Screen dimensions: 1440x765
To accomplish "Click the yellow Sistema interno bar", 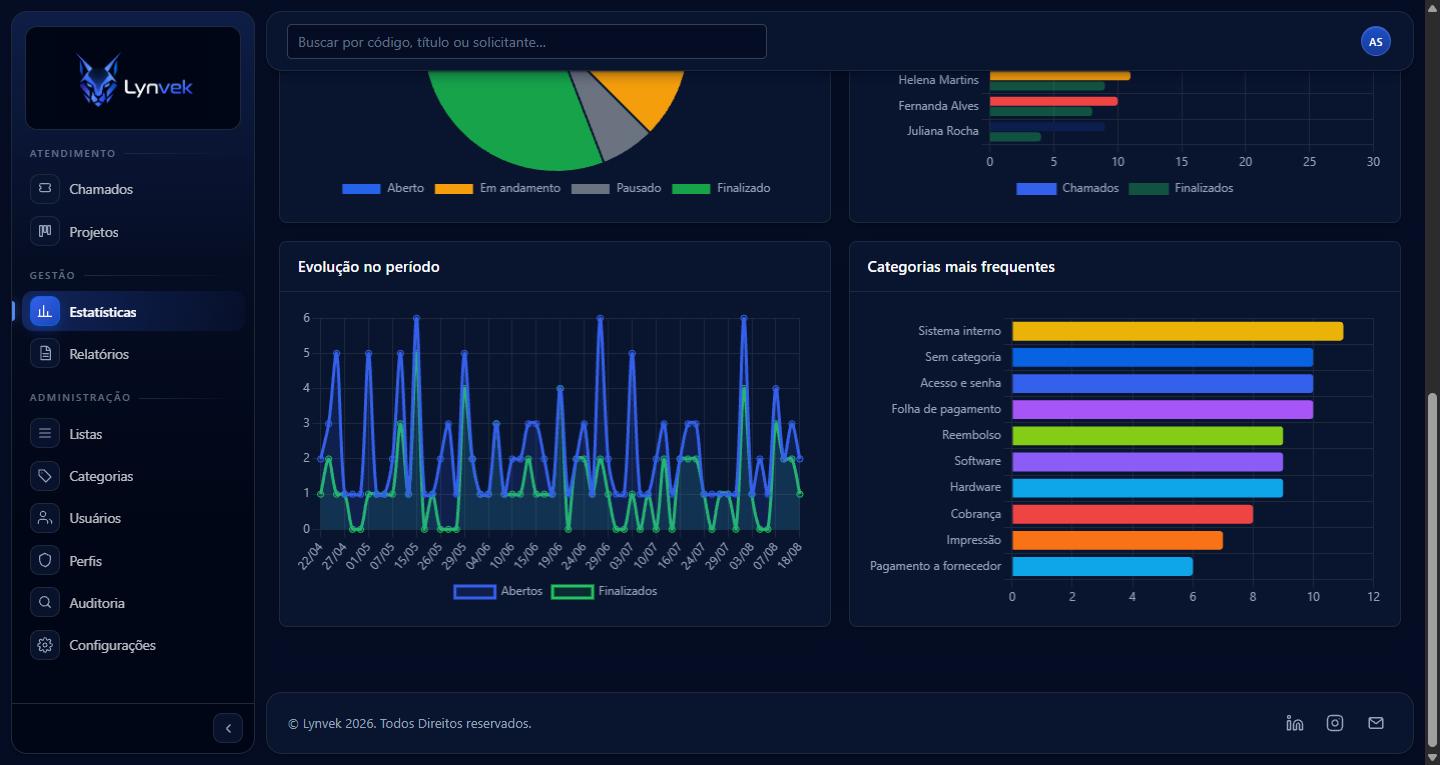I will (1177, 331).
